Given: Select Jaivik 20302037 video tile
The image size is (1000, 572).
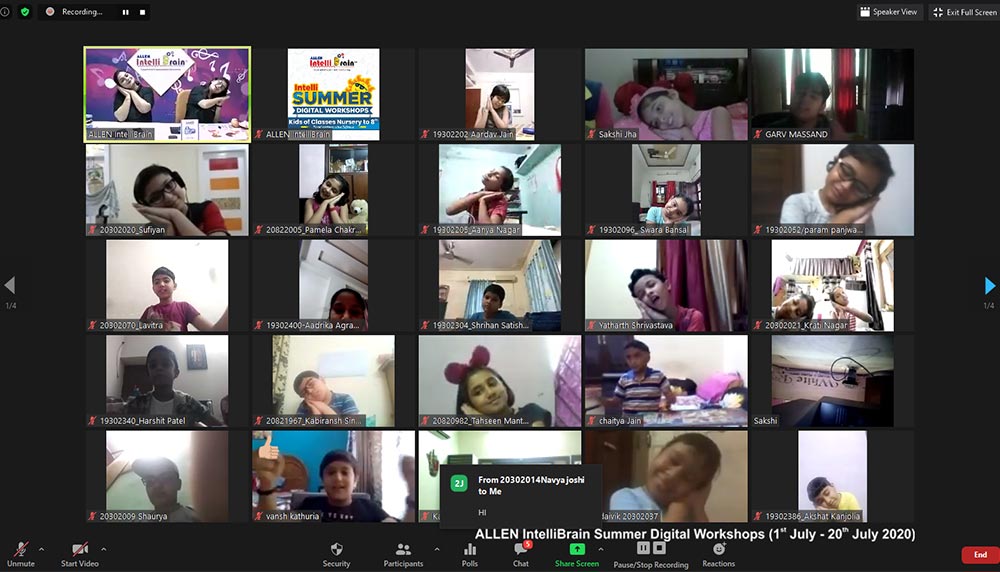Looking at the screenshot, I should (x=666, y=477).
